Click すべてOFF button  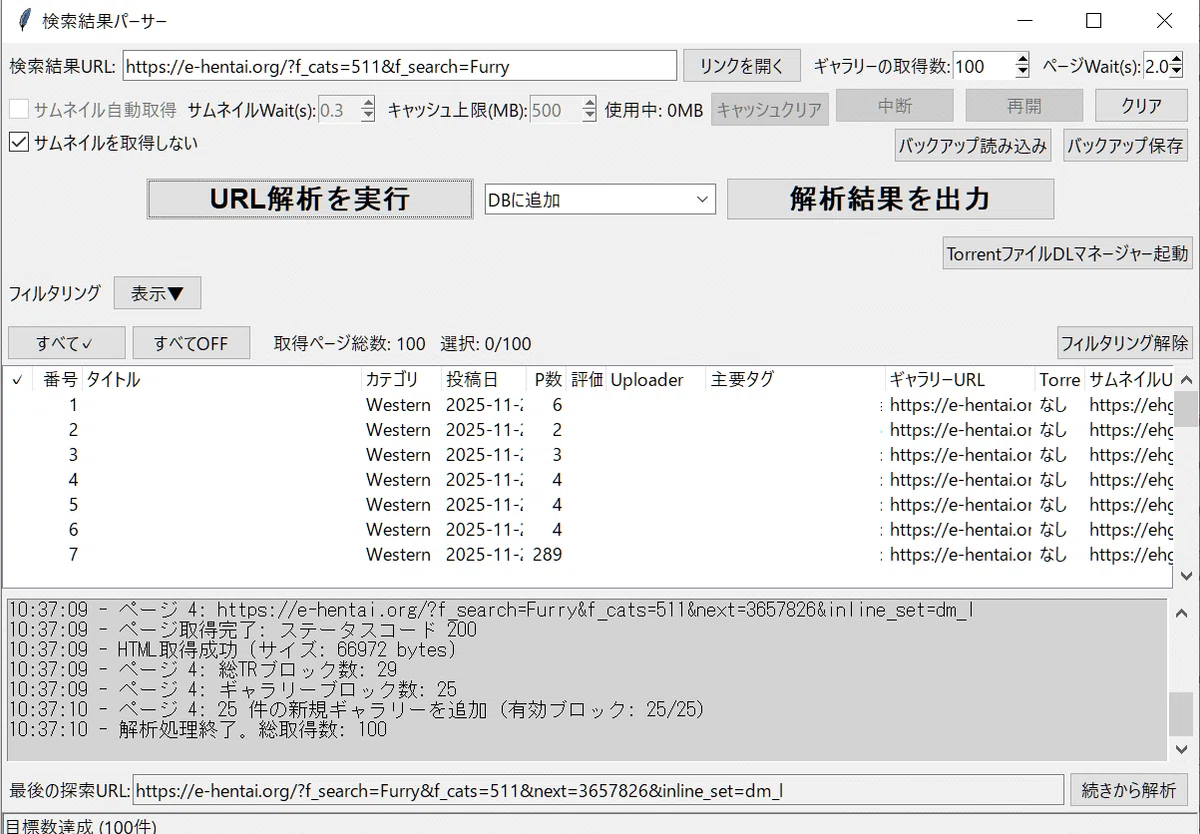[x=191, y=343]
